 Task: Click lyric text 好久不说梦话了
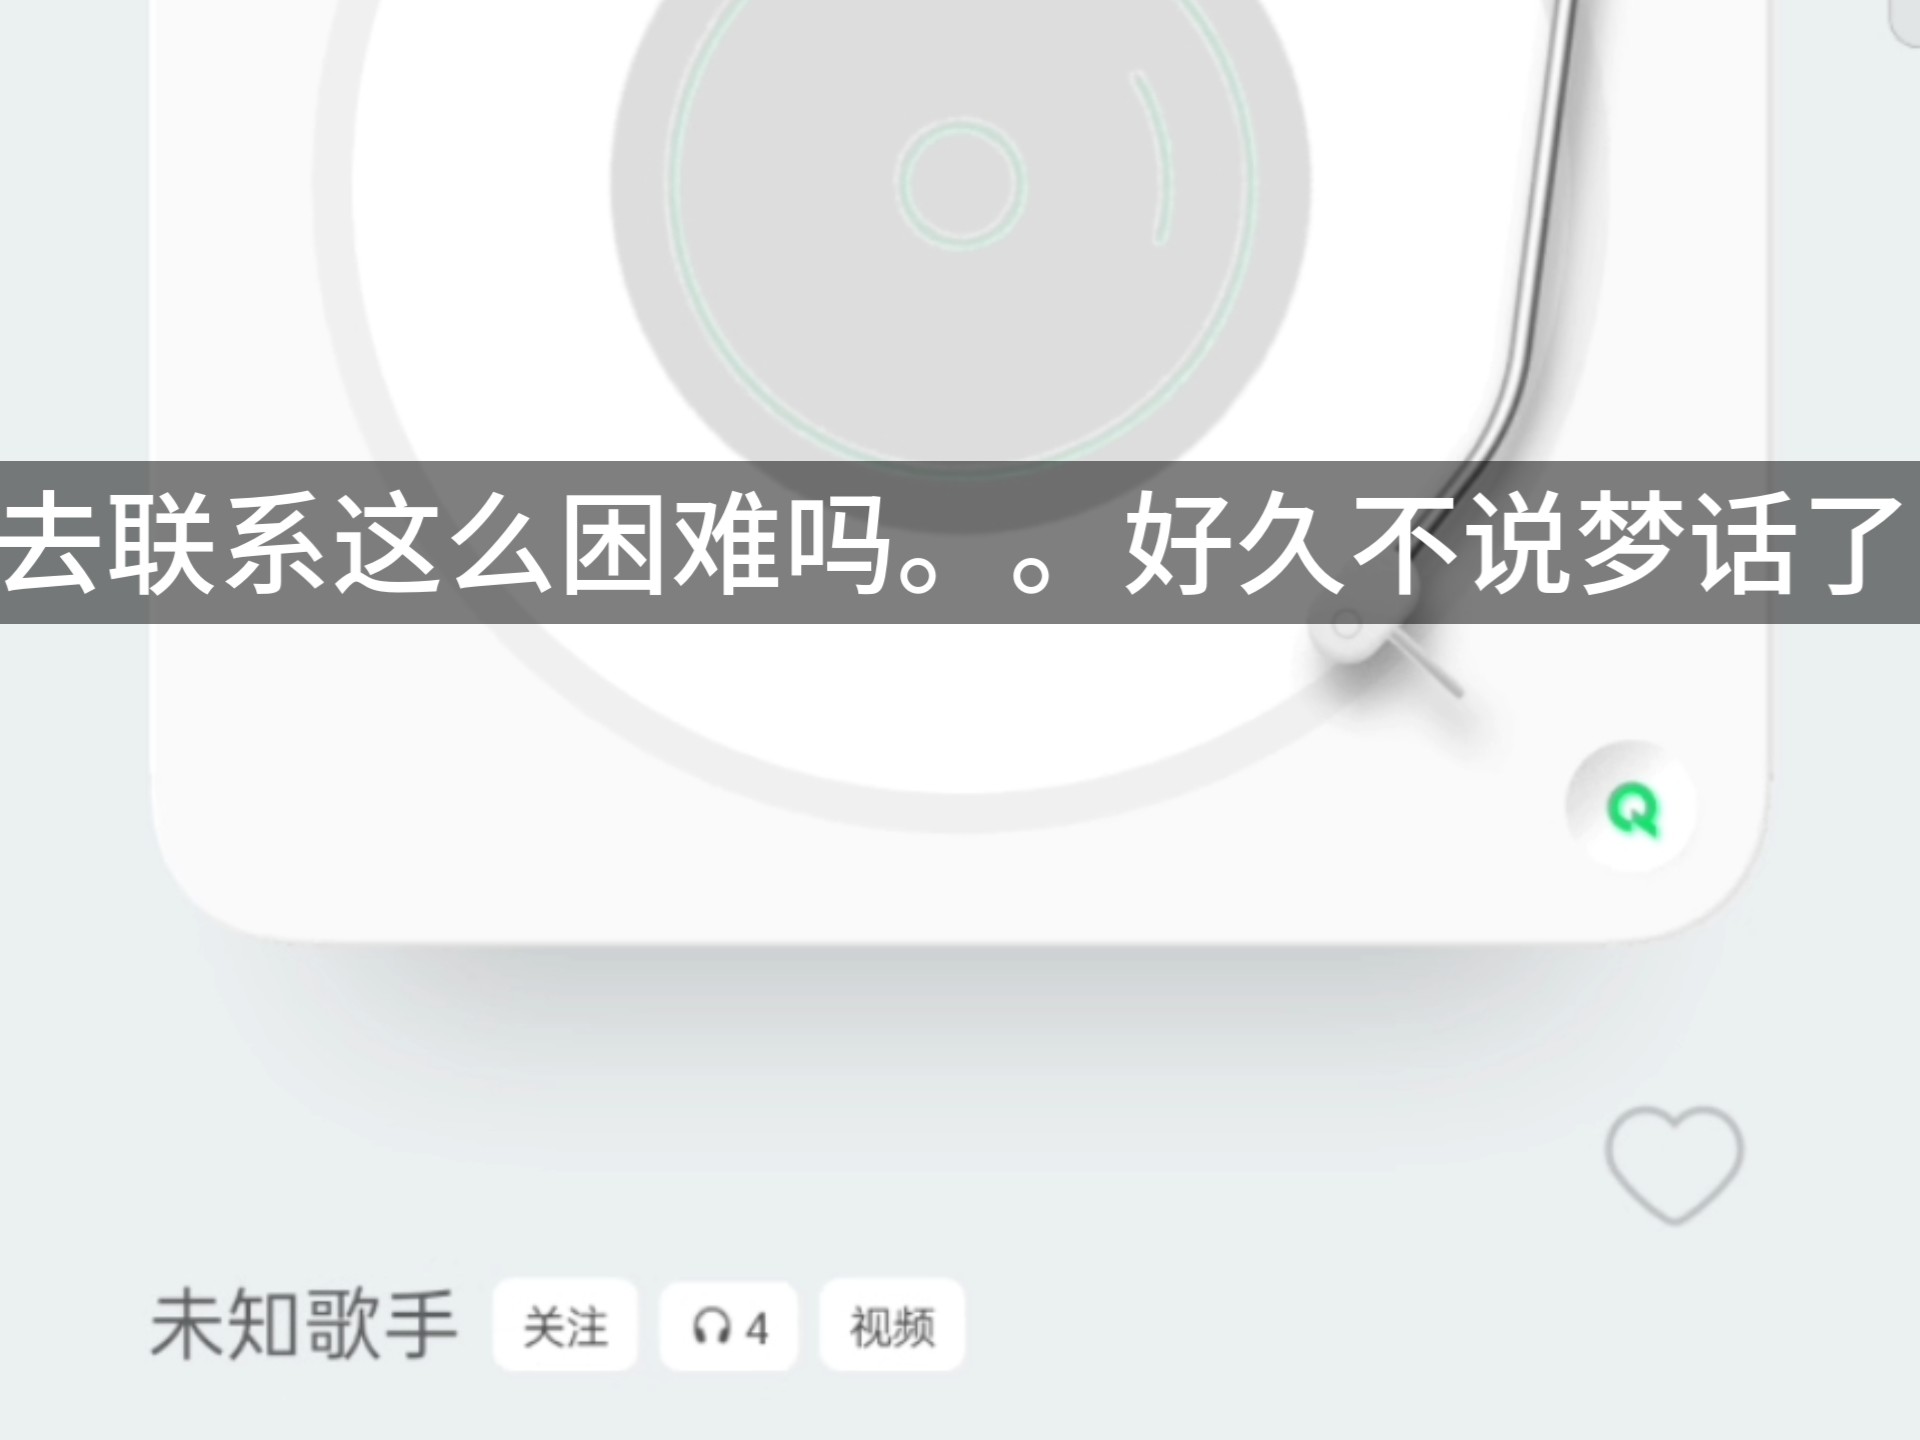pos(1514,545)
